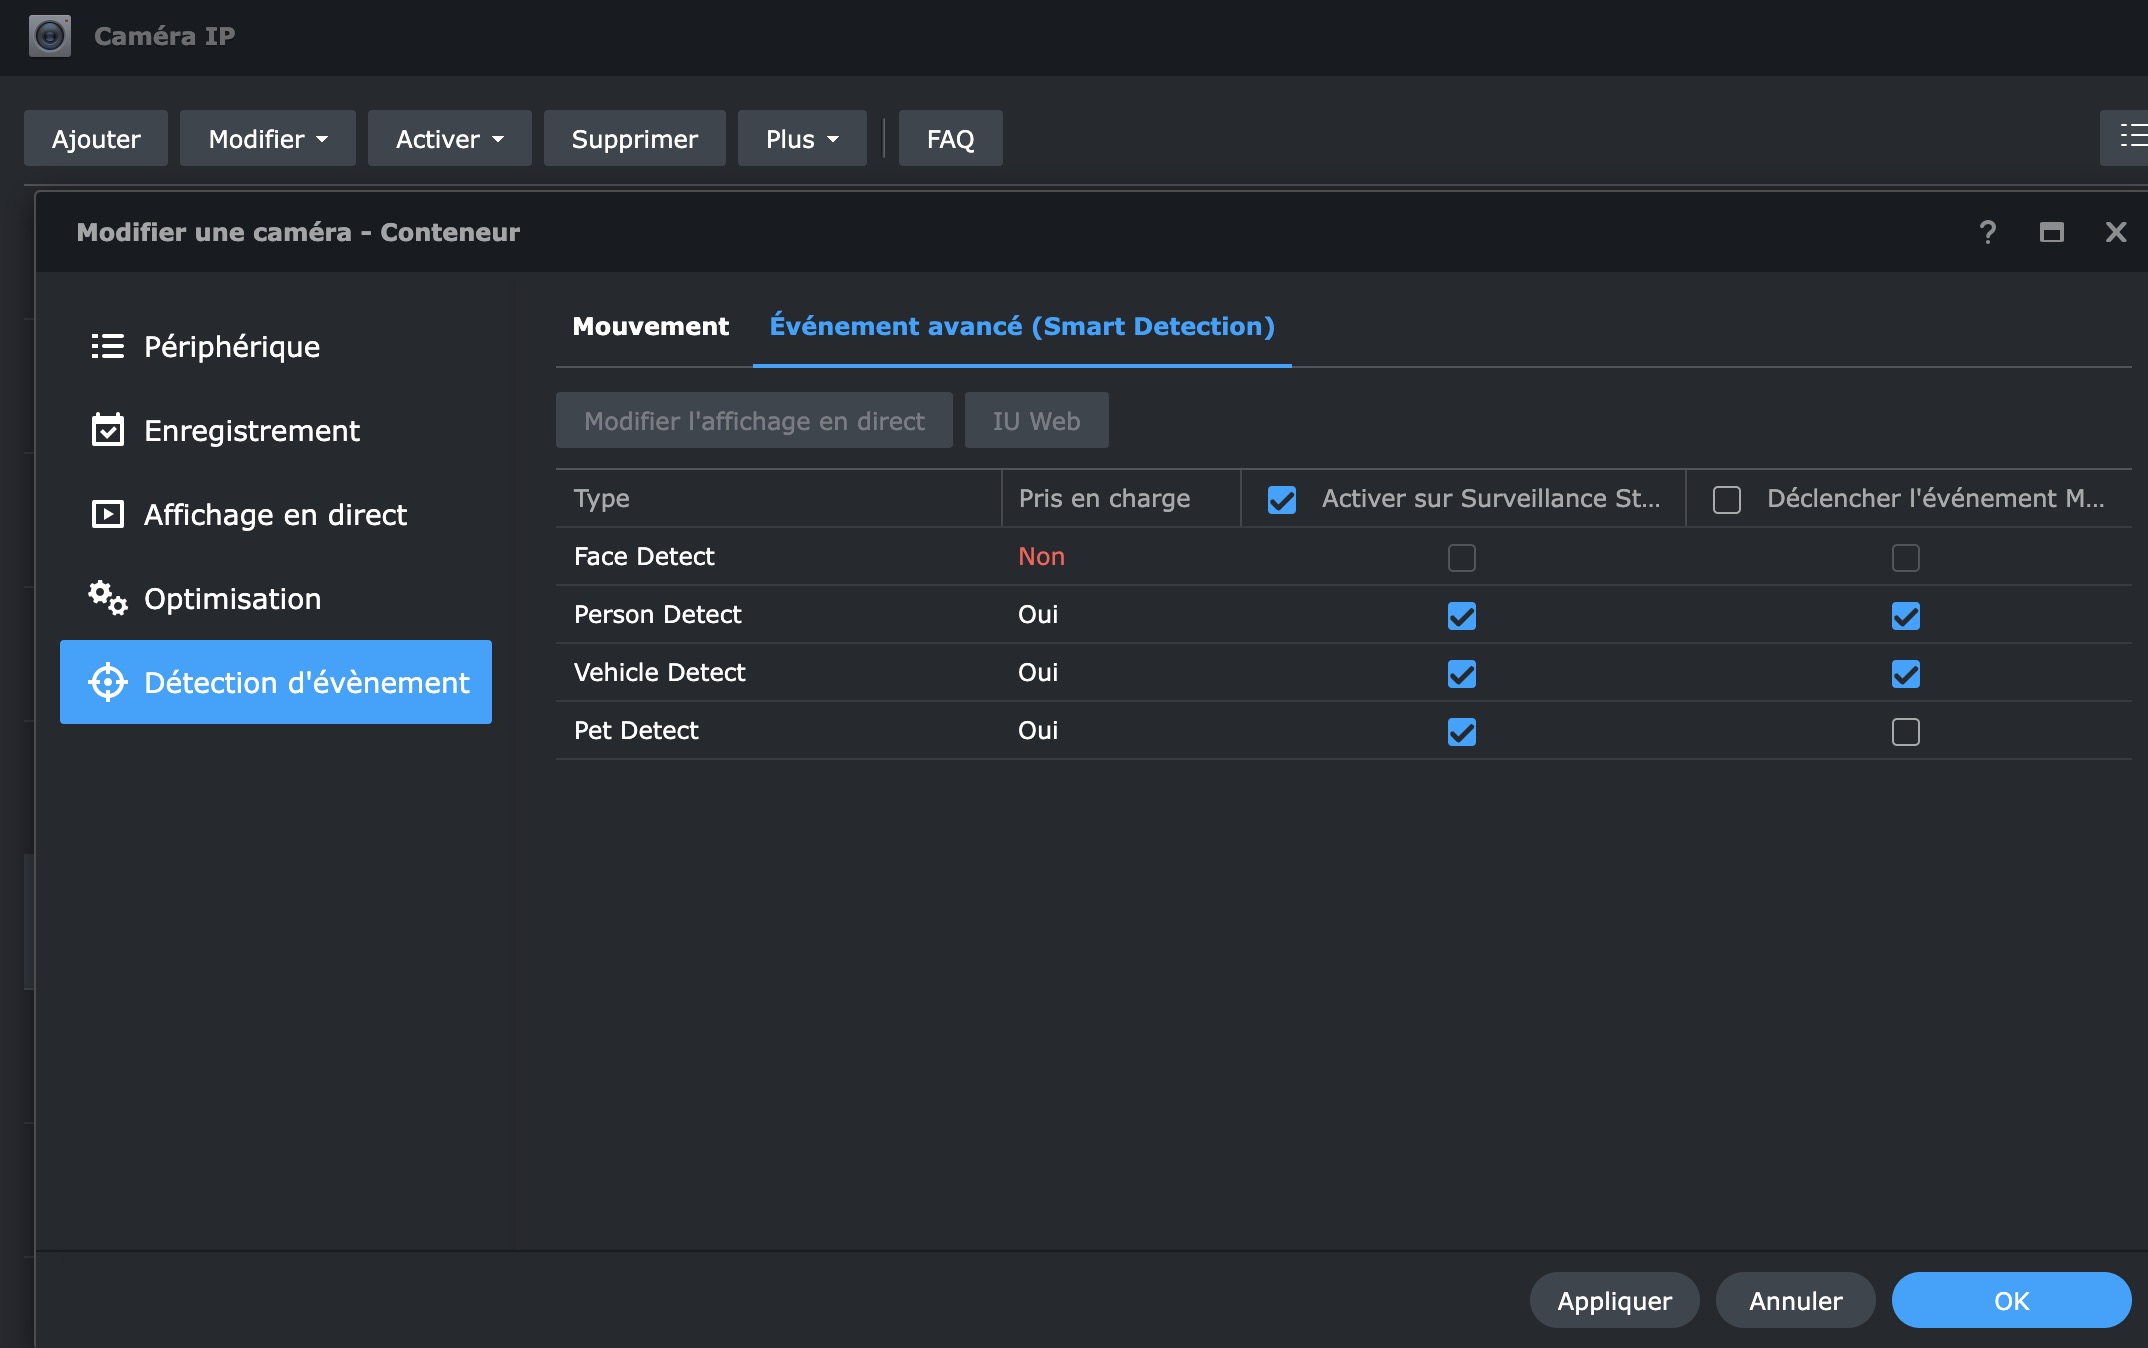The height and width of the screenshot is (1348, 2148).
Task: Uncheck Person Detect activation on Surveillance Station
Action: [1461, 616]
